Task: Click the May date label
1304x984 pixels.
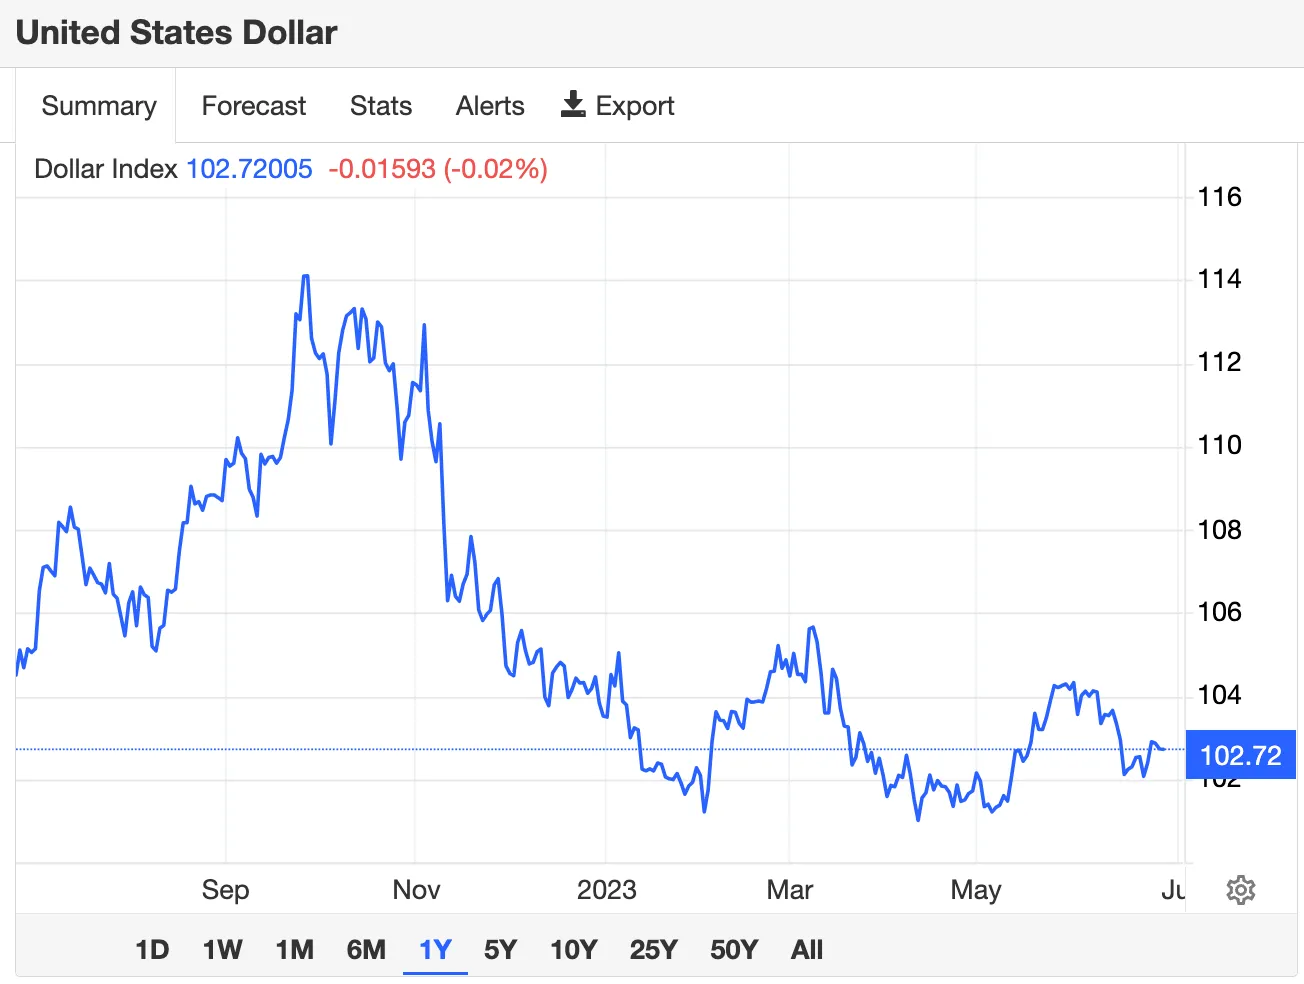Action: click(976, 890)
